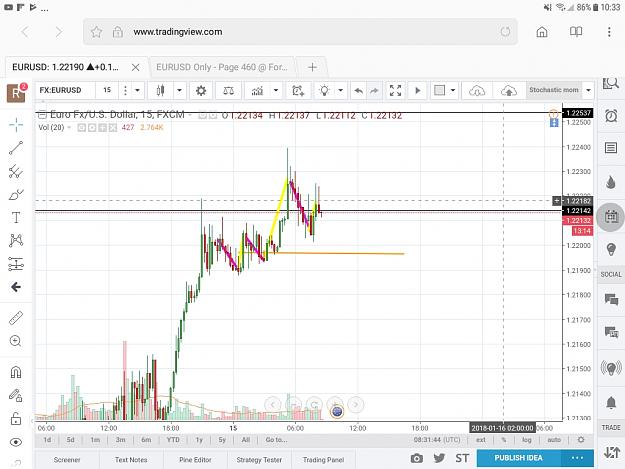Image resolution: width=625 pixels, height=469 pixels.
Task: Expand the lightbulb dropdown arrow
Action: (x=340, y=90)
